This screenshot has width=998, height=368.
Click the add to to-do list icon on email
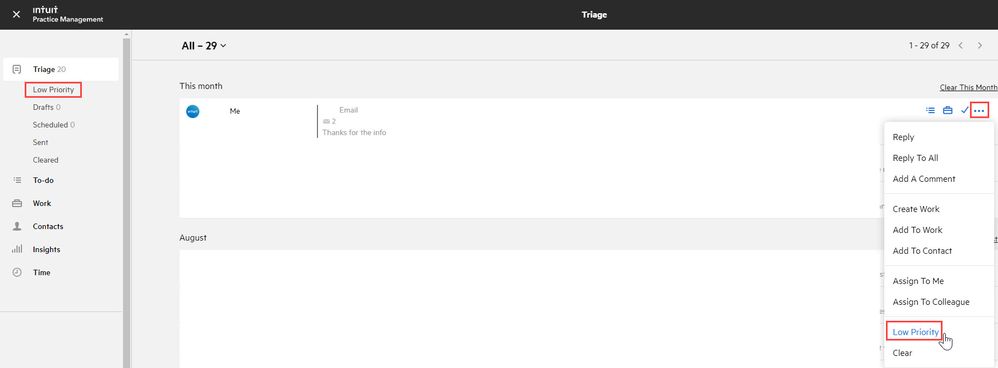coord(930,110)
